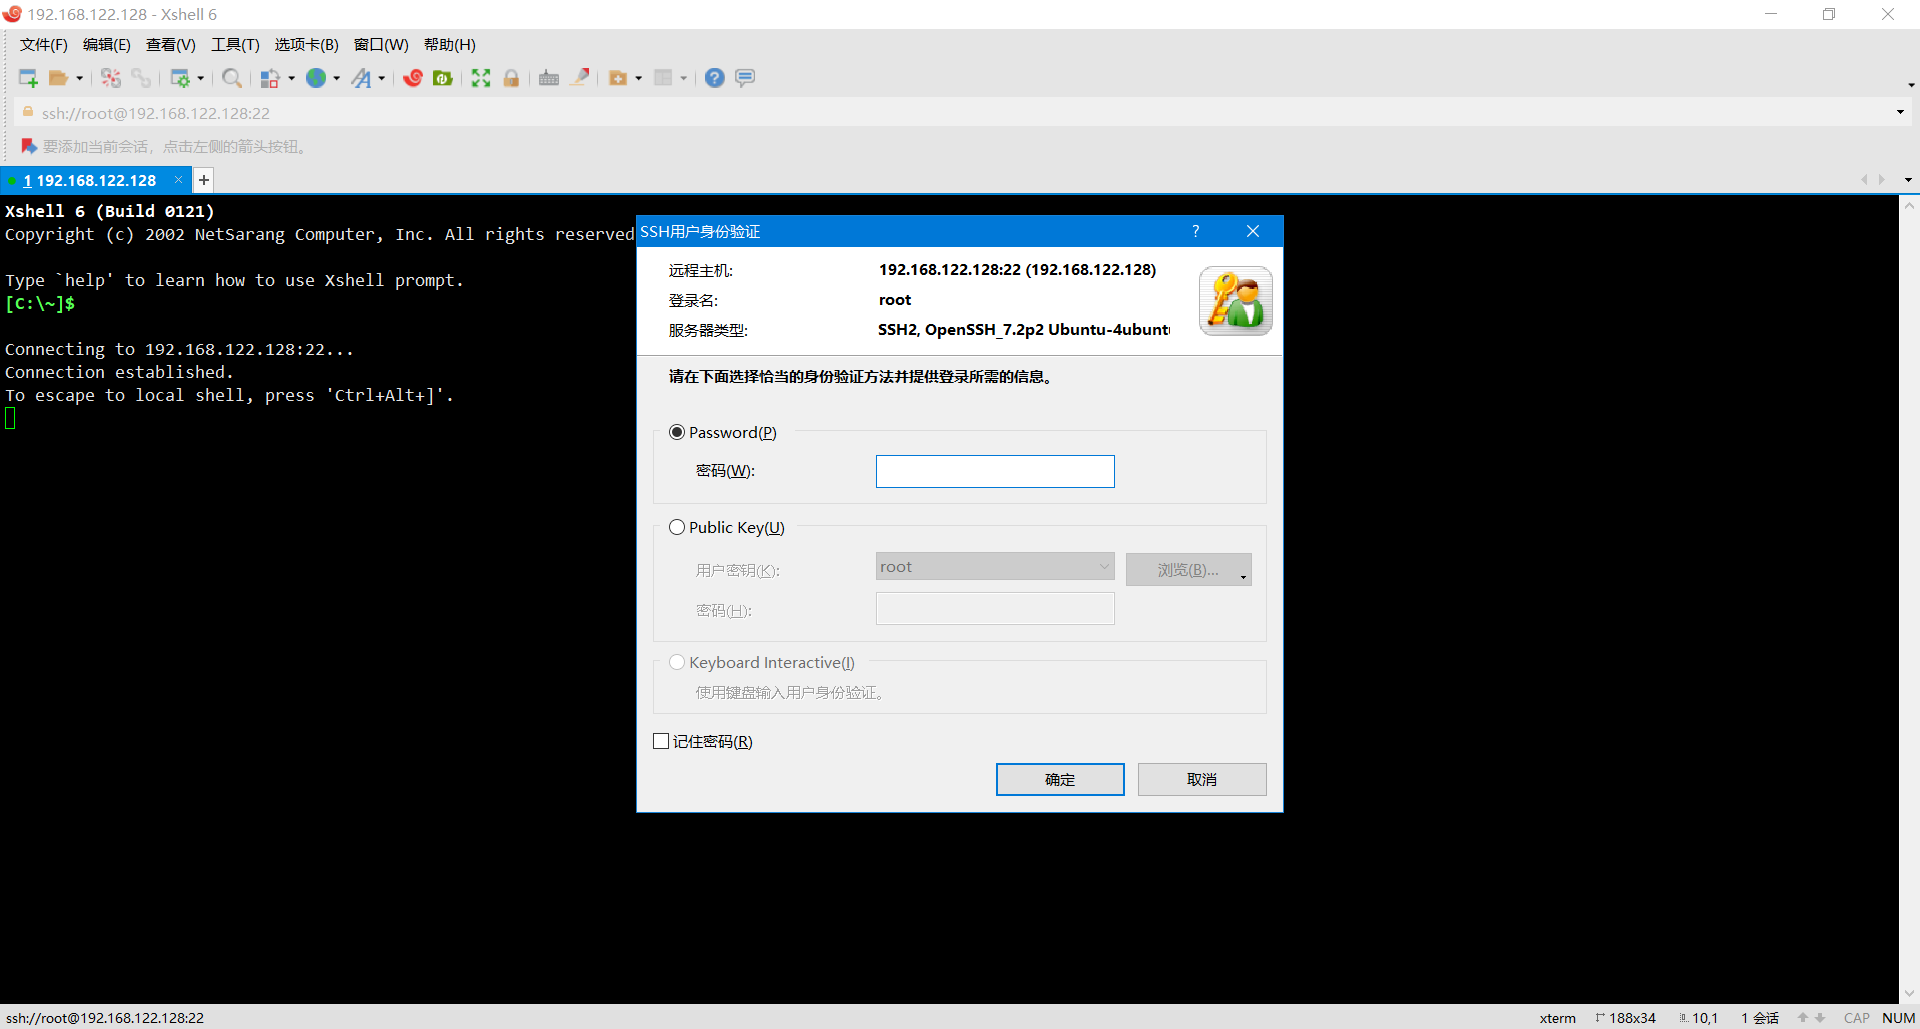Click the speech bubble feedback icon
The height and width of the screenshot is (1029, 1920).
pyautogui.click(x=745, y=78)
